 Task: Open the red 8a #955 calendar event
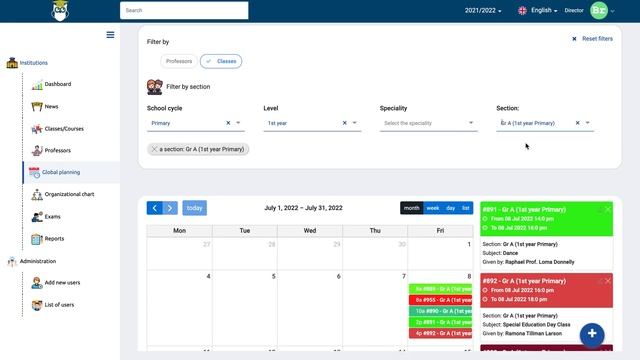[x=440, y=300]
